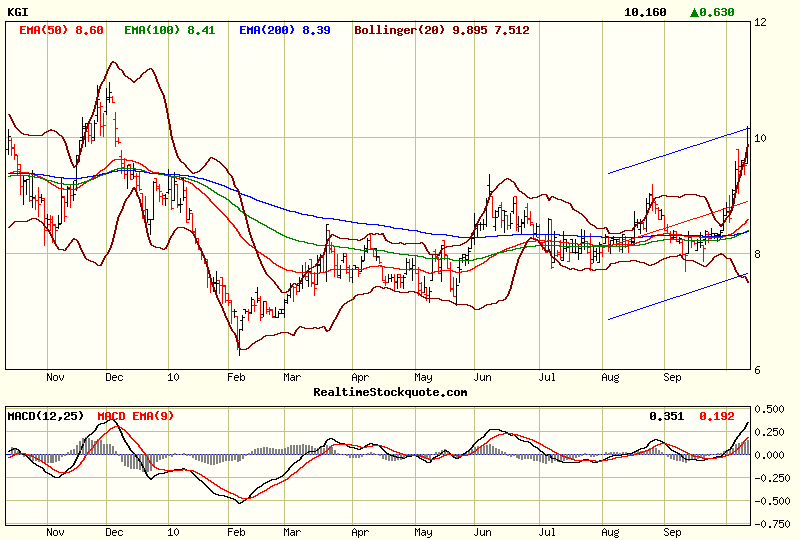Select the last price value 10.160
This screenshot has width=800, height=540.
tap(645, 12)
